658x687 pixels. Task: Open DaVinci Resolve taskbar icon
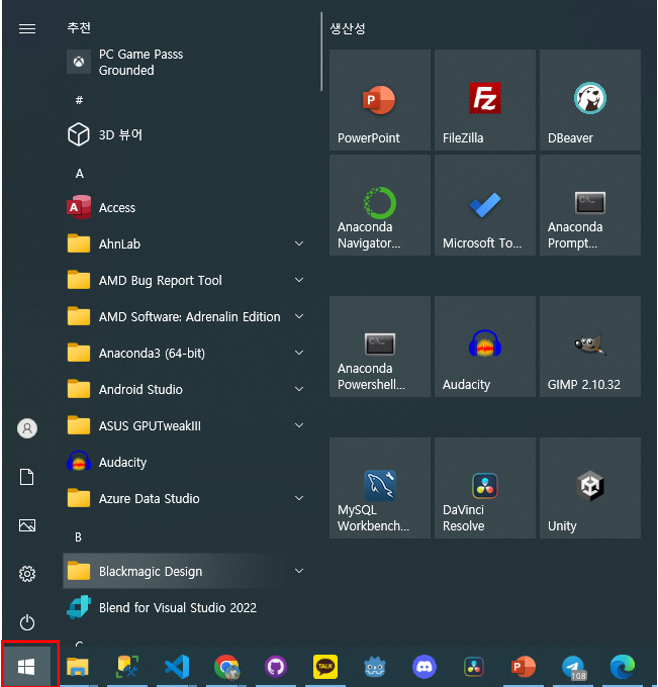pos(474,667)
